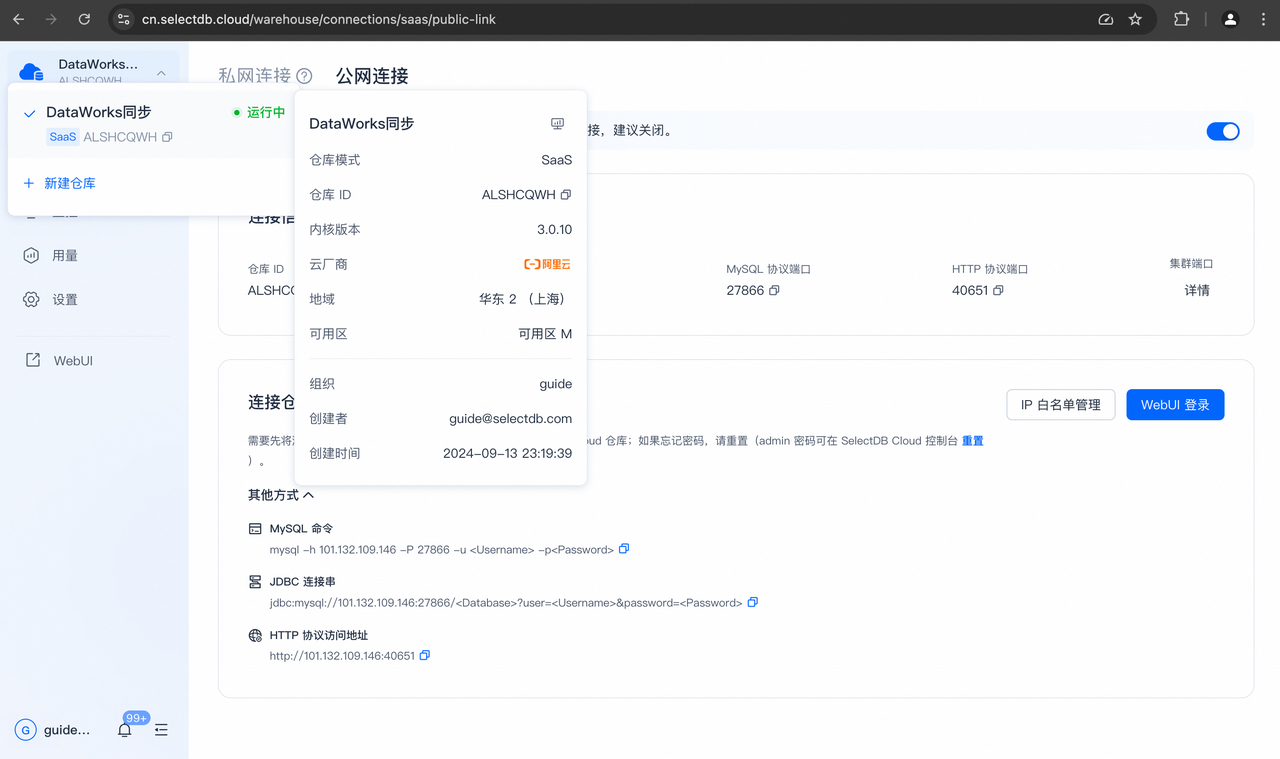This screenshot has width=1280, height=759.
Task: Copy the JDBC 连接串
Action: tap(753, 602)
